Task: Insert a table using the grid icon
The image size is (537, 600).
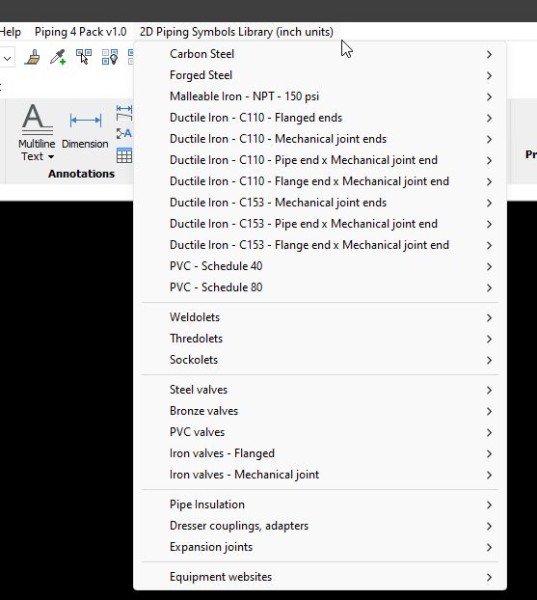Action: [x=124, y=155]
